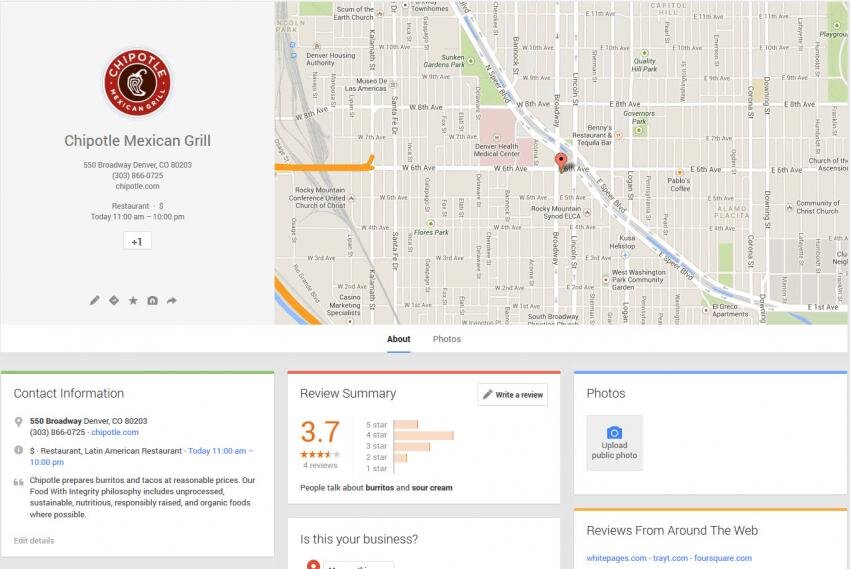
Task: Click the location pin icon in Contact Information
Action: [x=18, y=422]
